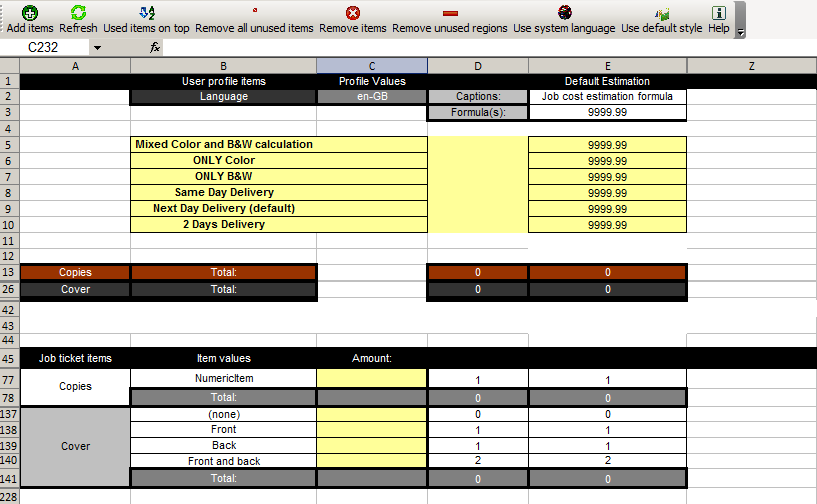
Task: Click the yellow NumericItem amount cell
Action: 372,379
